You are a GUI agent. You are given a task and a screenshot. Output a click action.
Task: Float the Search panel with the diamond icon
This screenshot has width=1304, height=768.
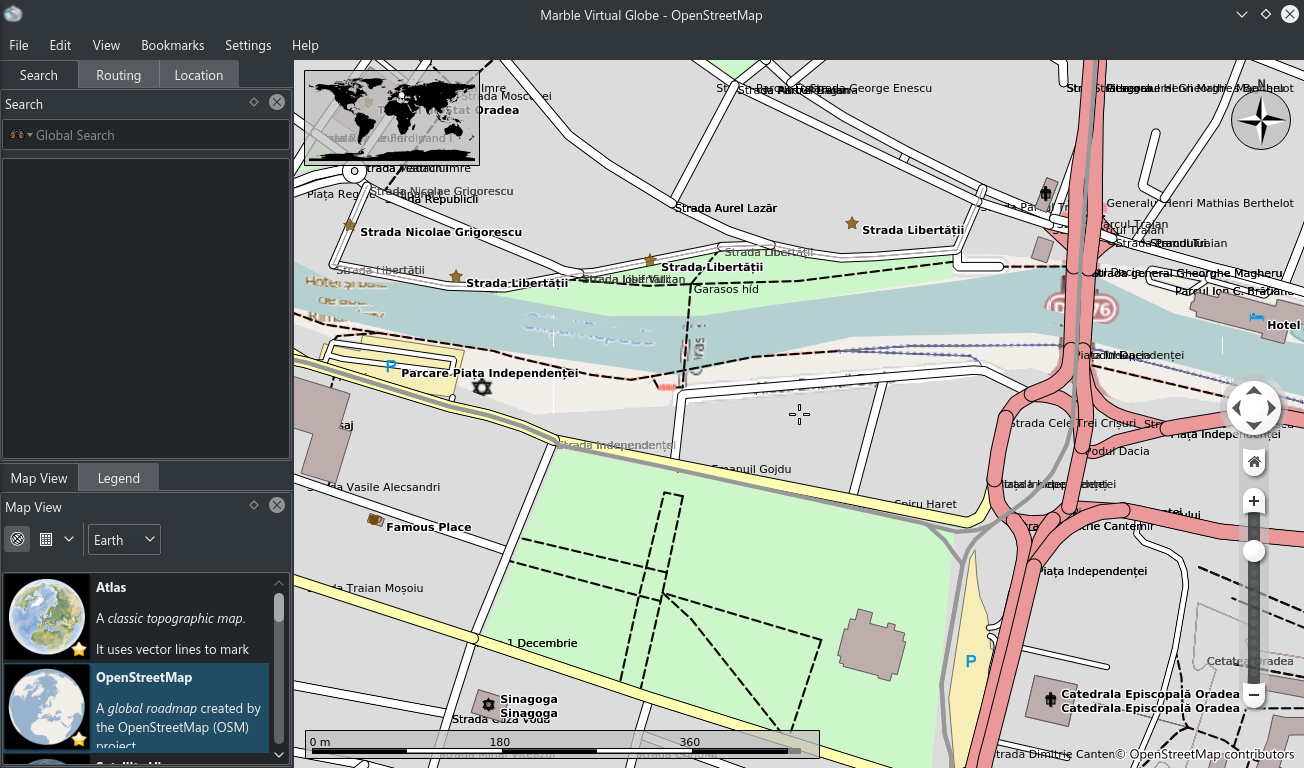[254, 102]
